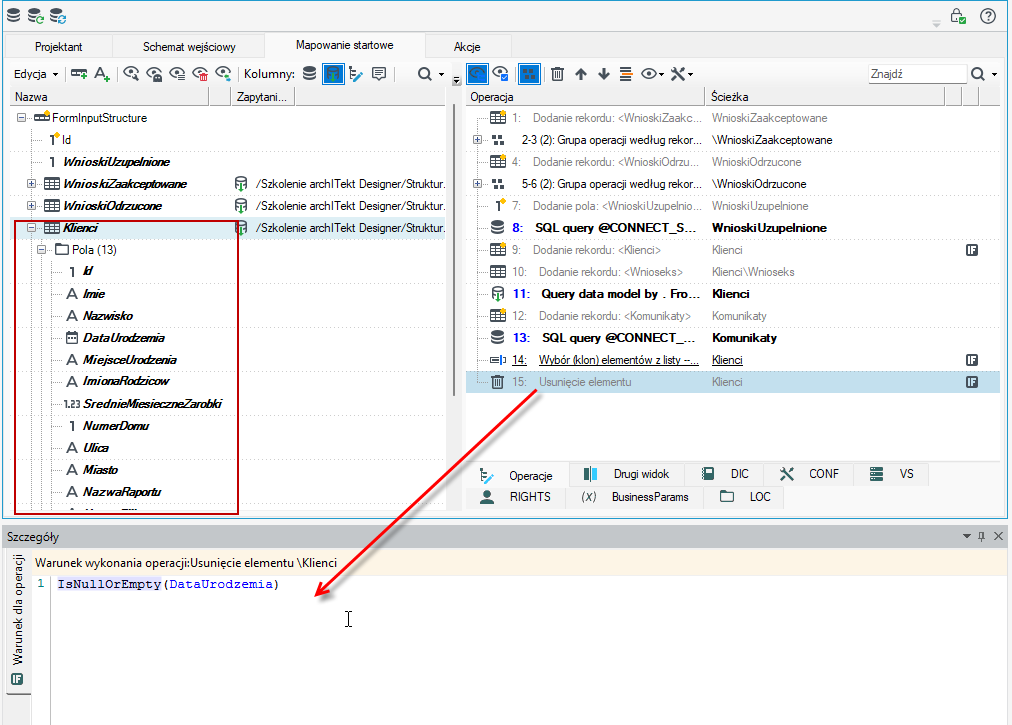Collapse the Klienci tree node
Screen dimensions: 1012x725
point(31,228)
